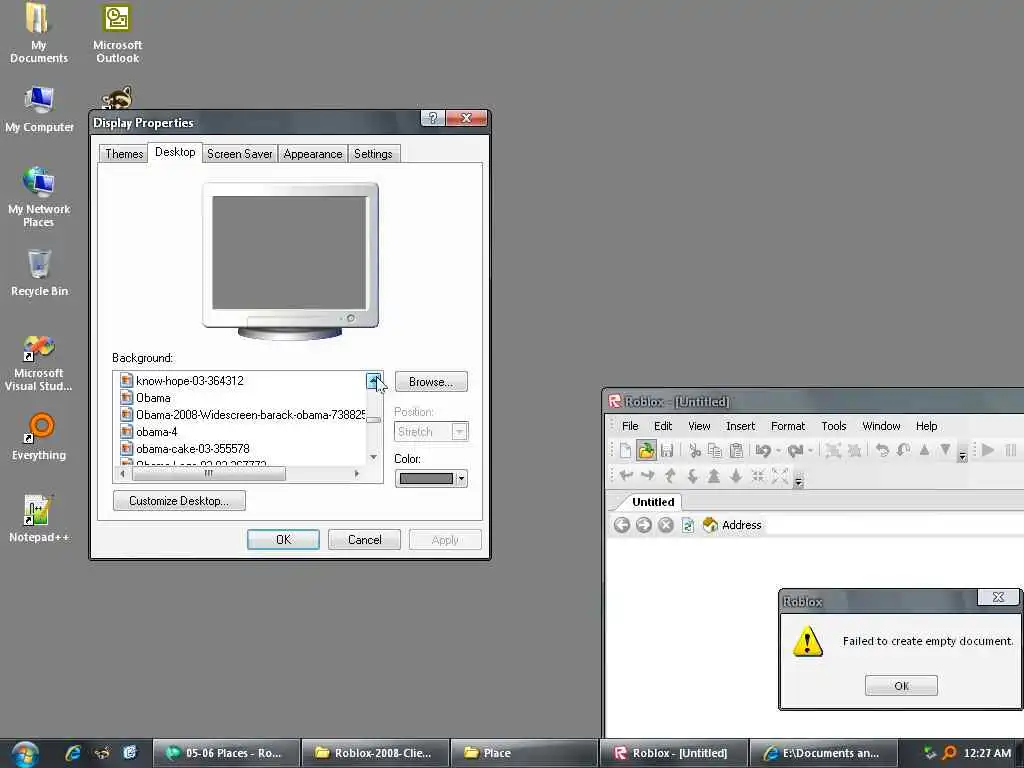Click the Customize Desktop... button
The height and width of the screenshot is (768, 1024).
[179, 501]
